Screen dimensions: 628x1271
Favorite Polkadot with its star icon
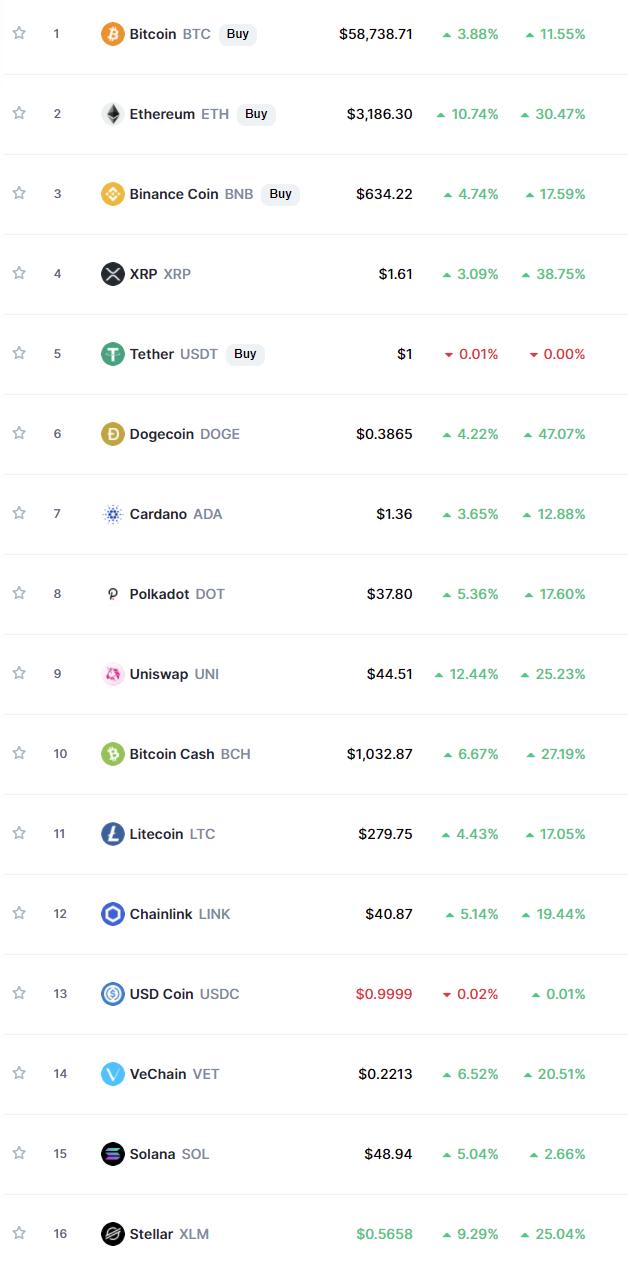(x=19, y=593)
